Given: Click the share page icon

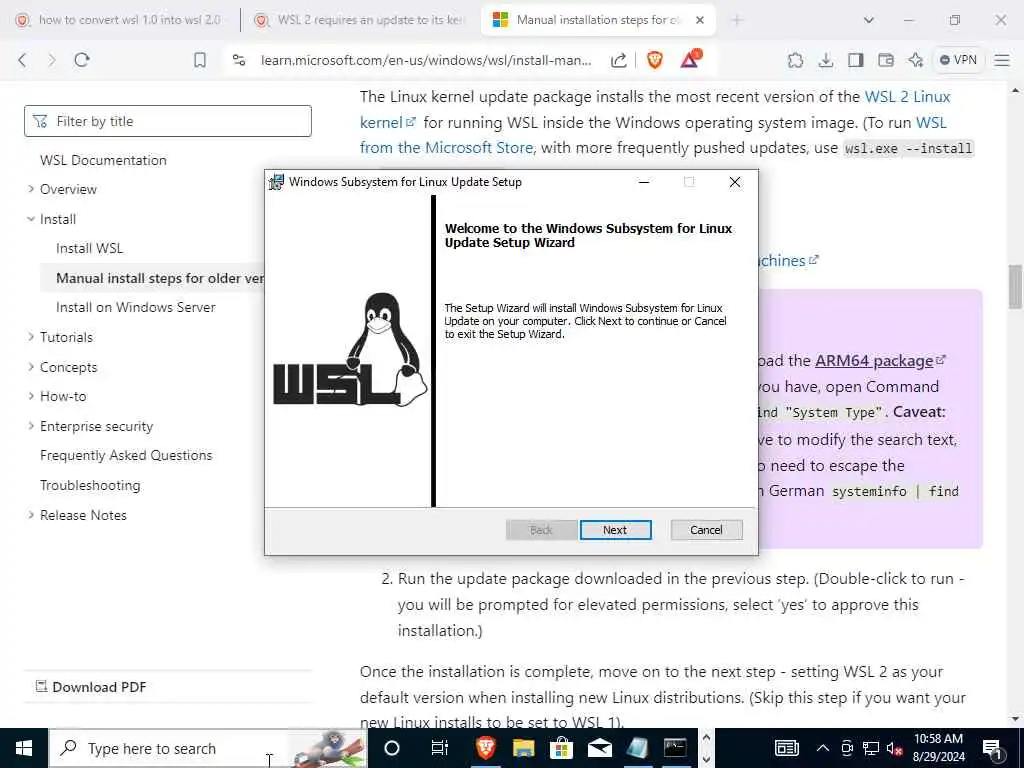Looking at the screenshot, I should [618, 60].
